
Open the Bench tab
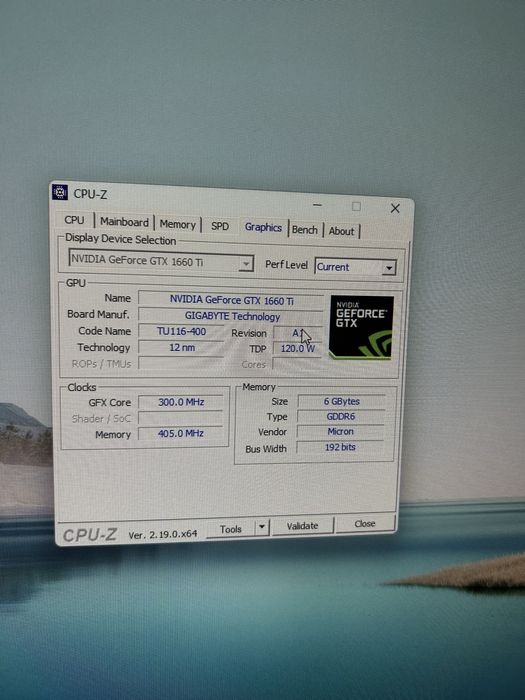point(305,229)
